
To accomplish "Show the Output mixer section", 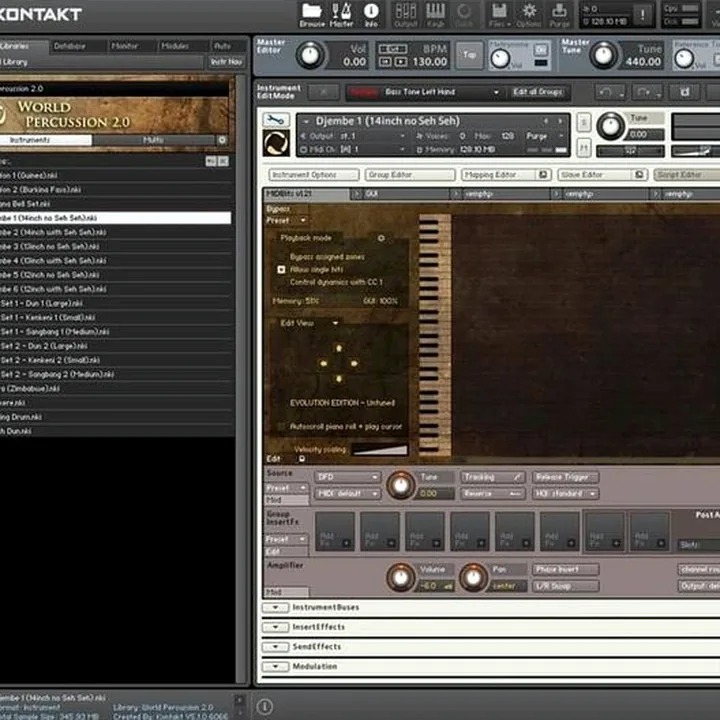I will 406,15.
